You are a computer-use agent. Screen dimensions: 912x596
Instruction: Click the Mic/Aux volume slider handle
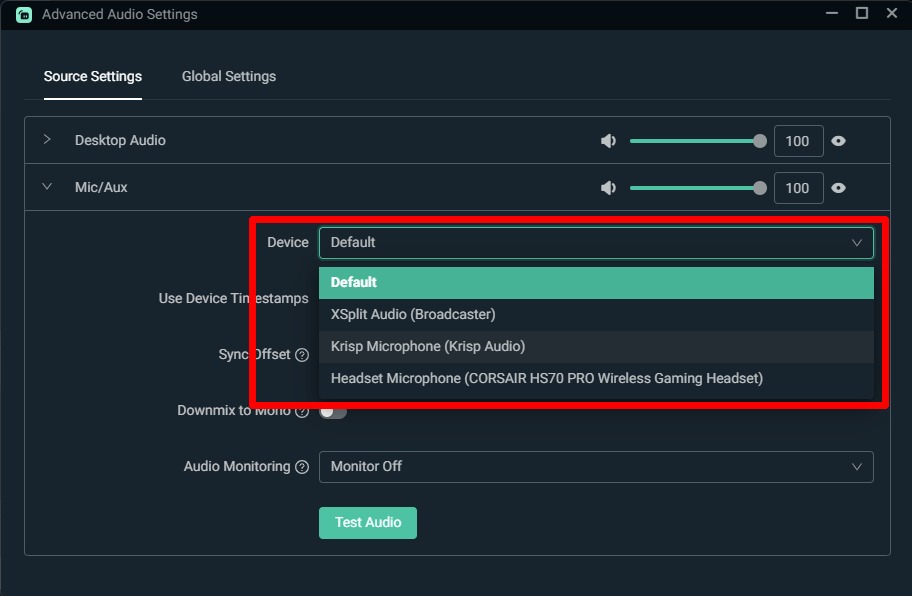[758, 187]
